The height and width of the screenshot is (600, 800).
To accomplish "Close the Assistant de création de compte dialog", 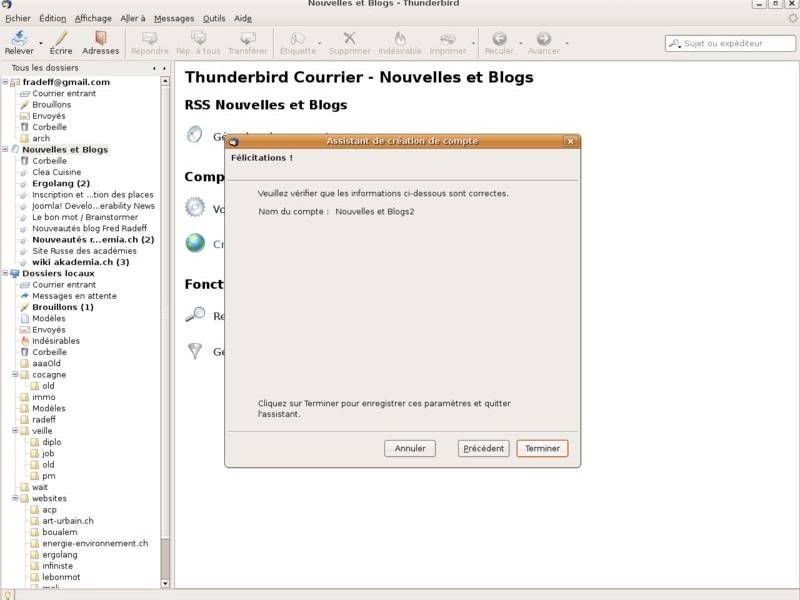I will 570,141.
